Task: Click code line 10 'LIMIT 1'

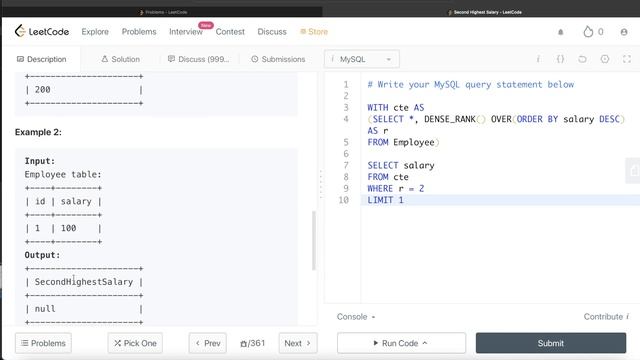Action: 385,200
